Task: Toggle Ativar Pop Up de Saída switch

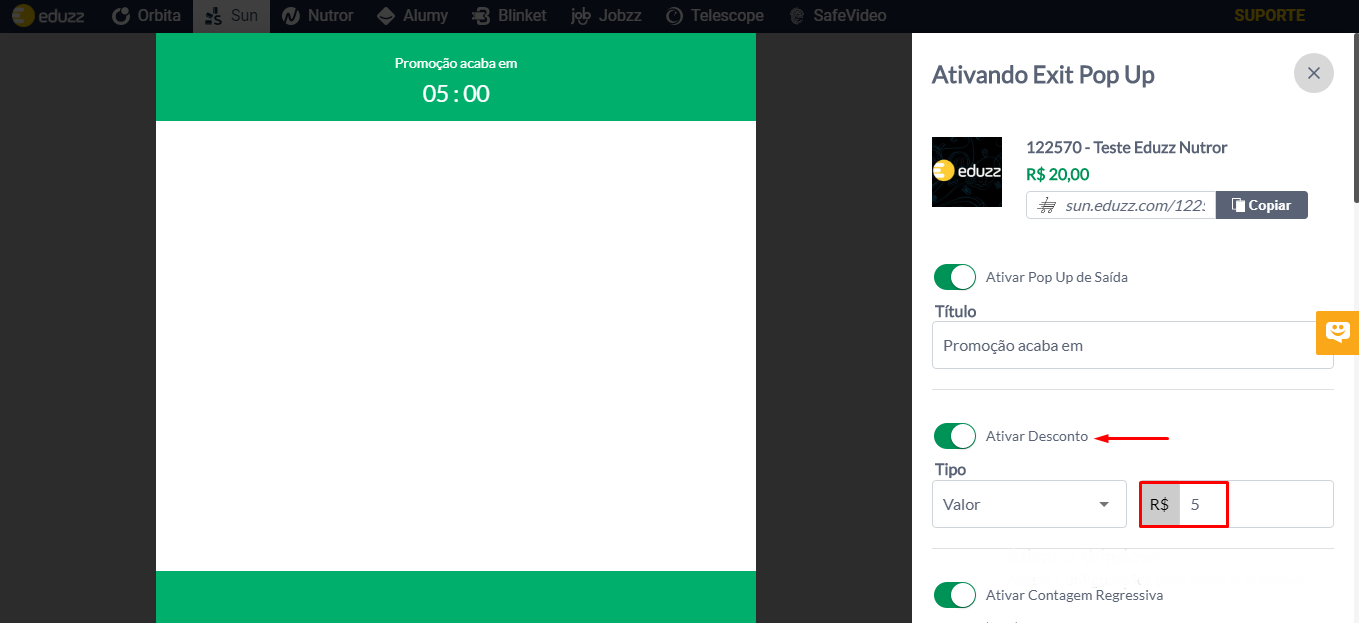Action: (955, 277)
